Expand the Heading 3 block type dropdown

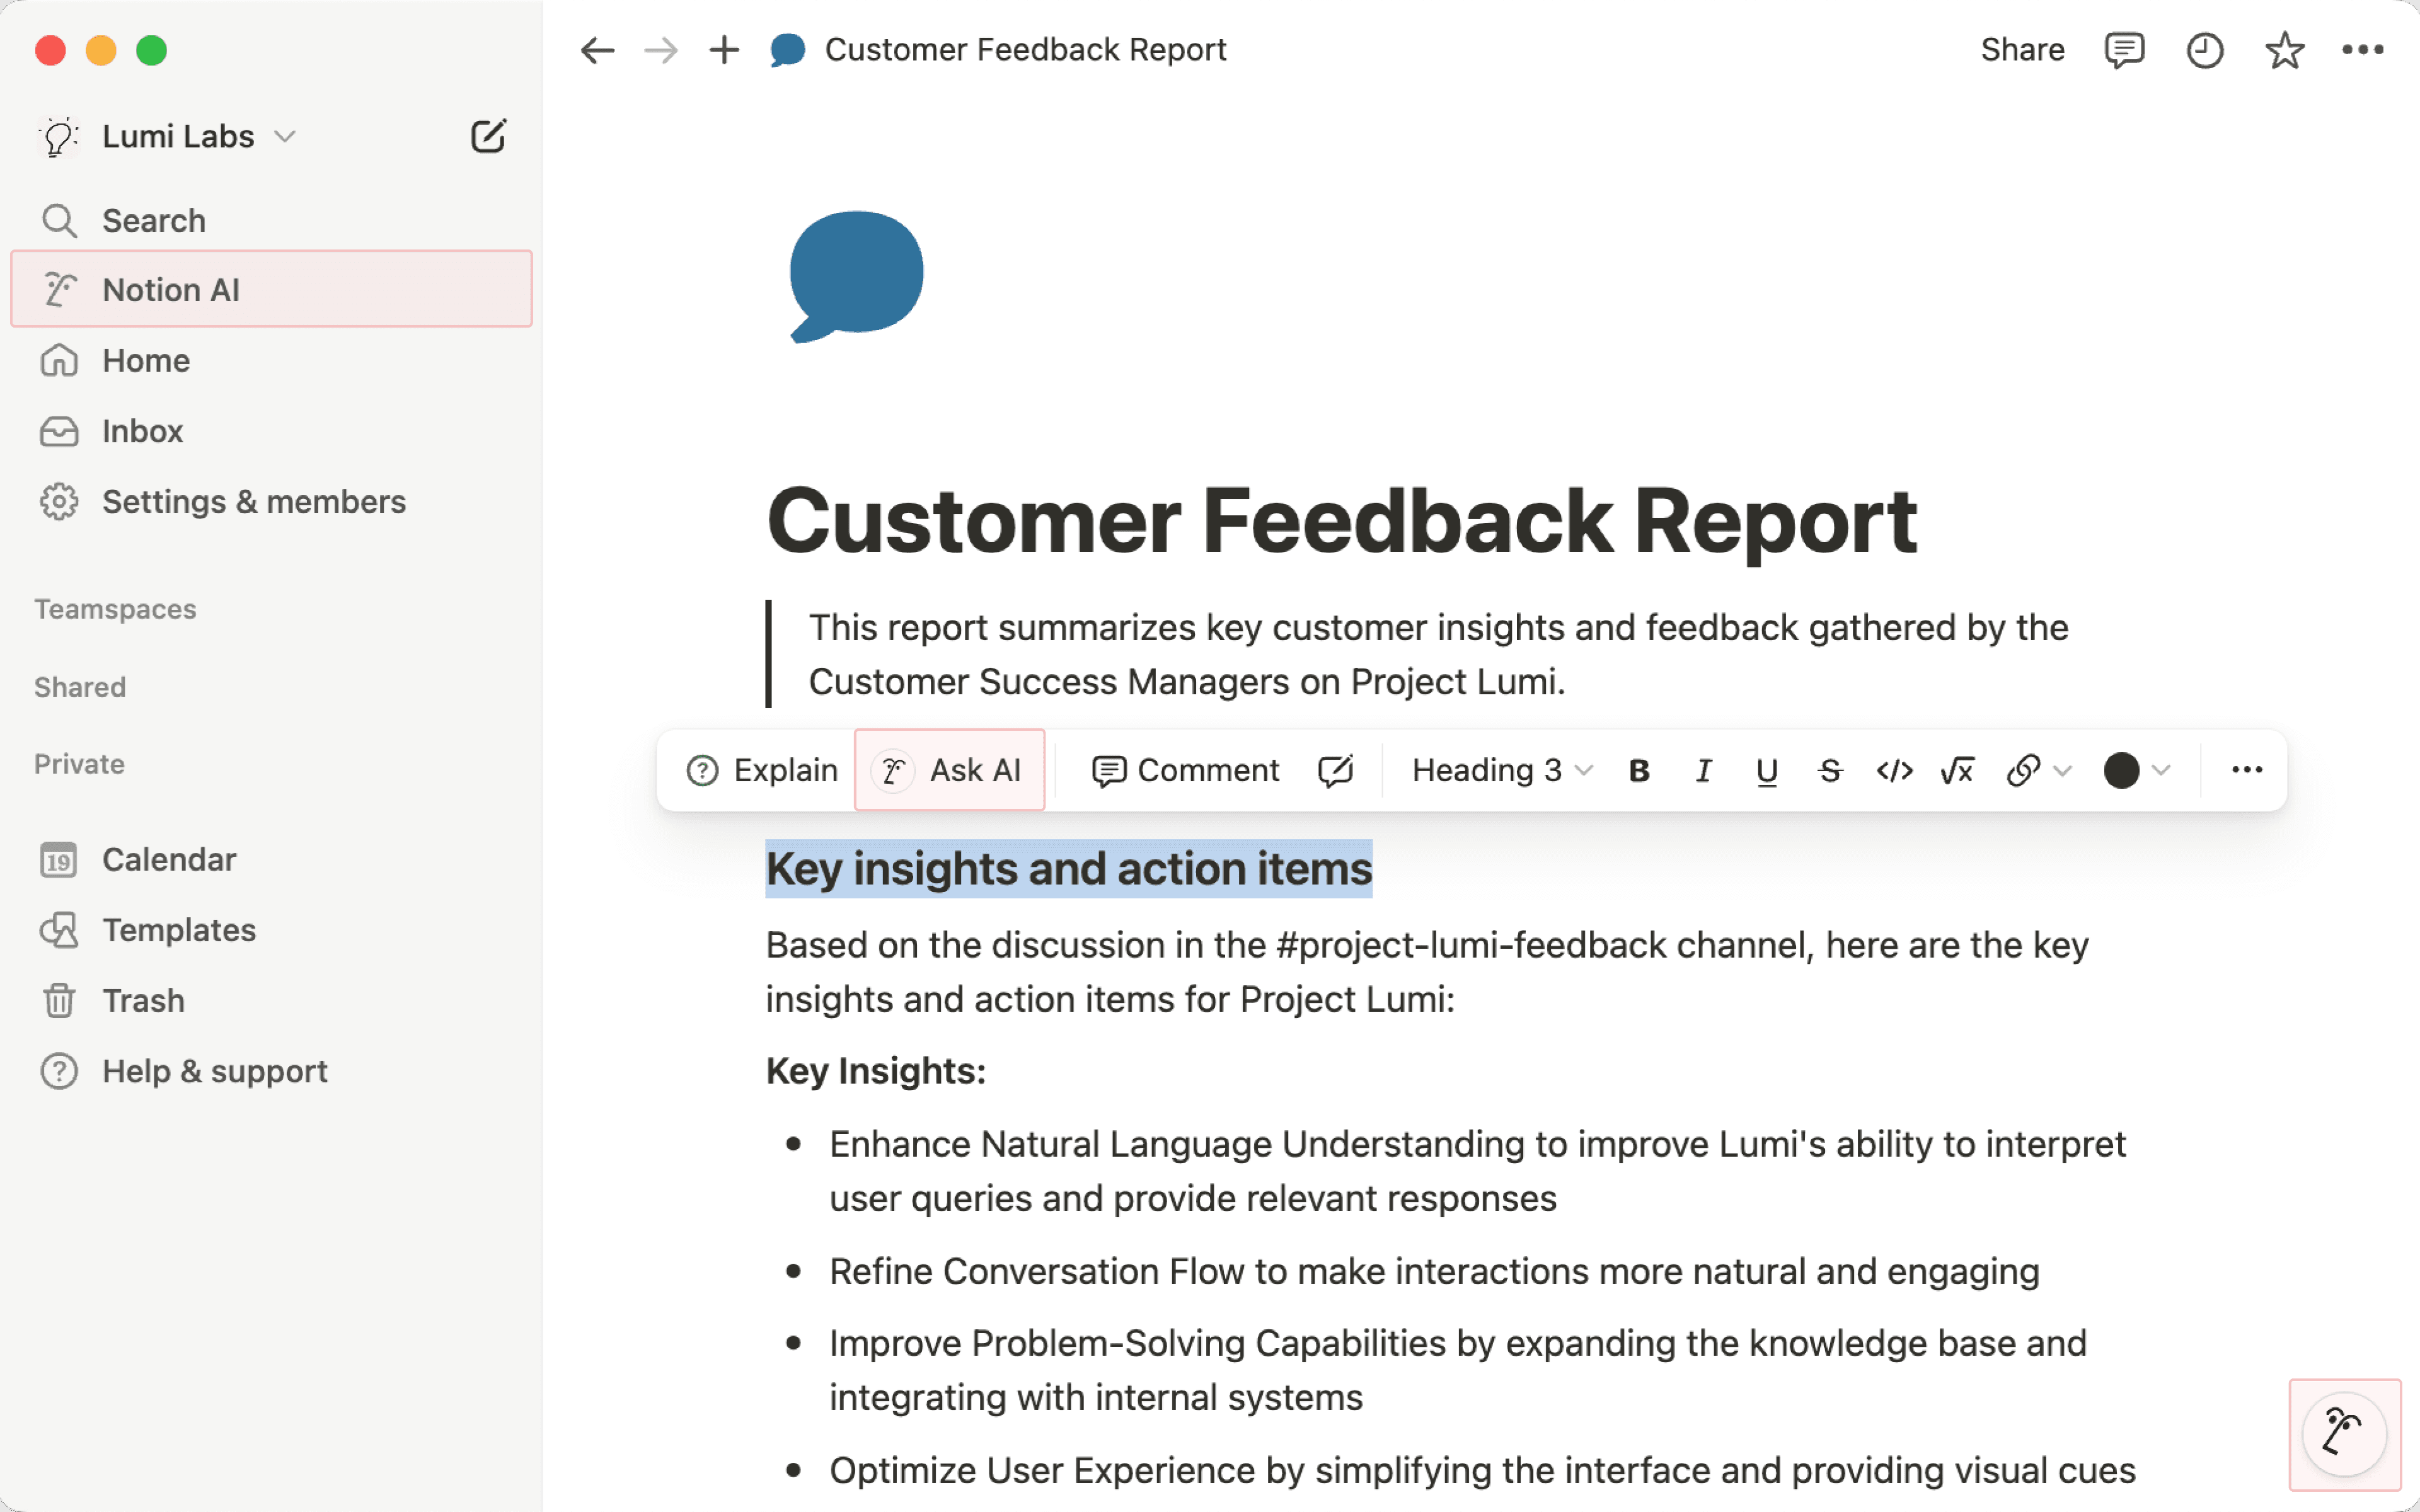[1501, 771]
